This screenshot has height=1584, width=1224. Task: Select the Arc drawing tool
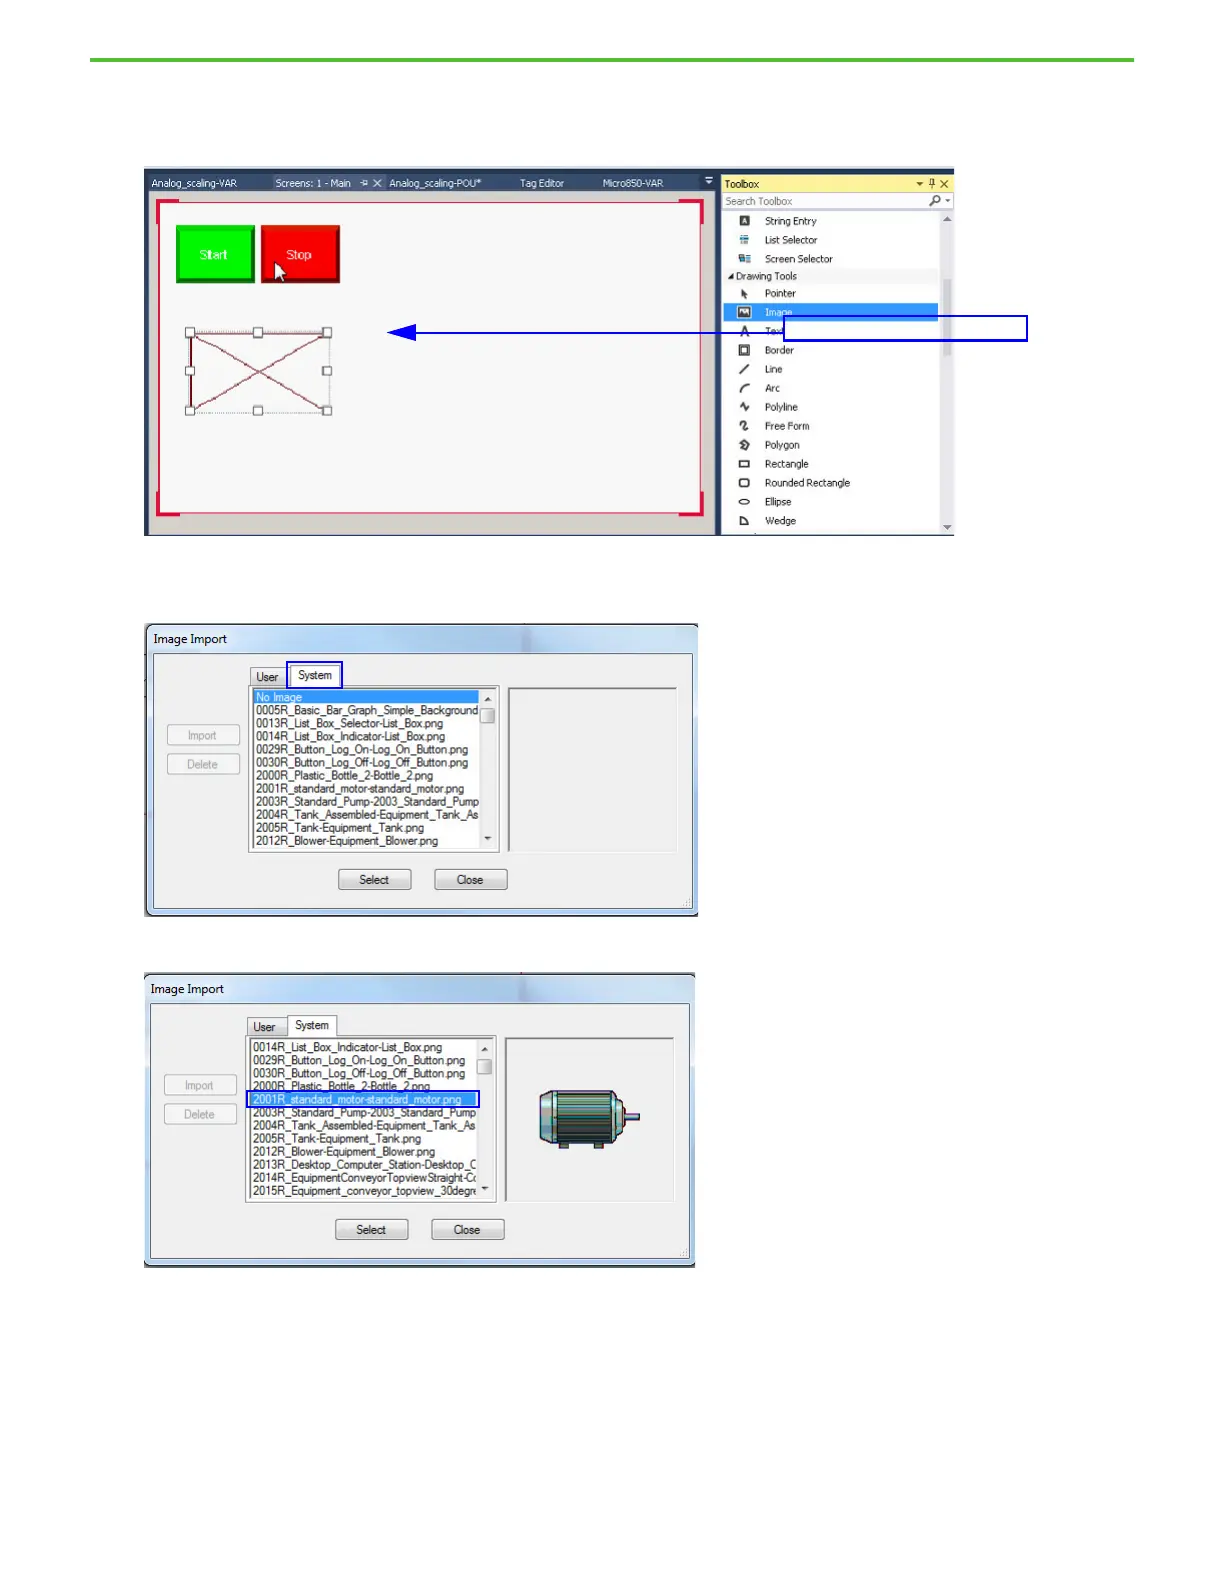pyautogui.click(x=830, y=388)
